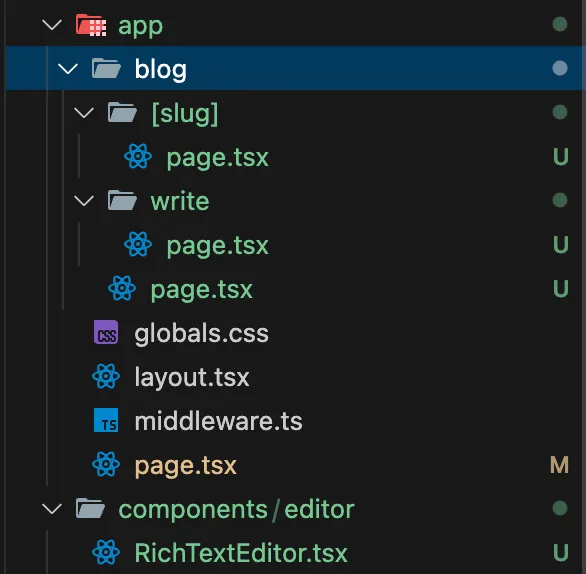Click the CSS icon beside globals.css

coord(106,332)
